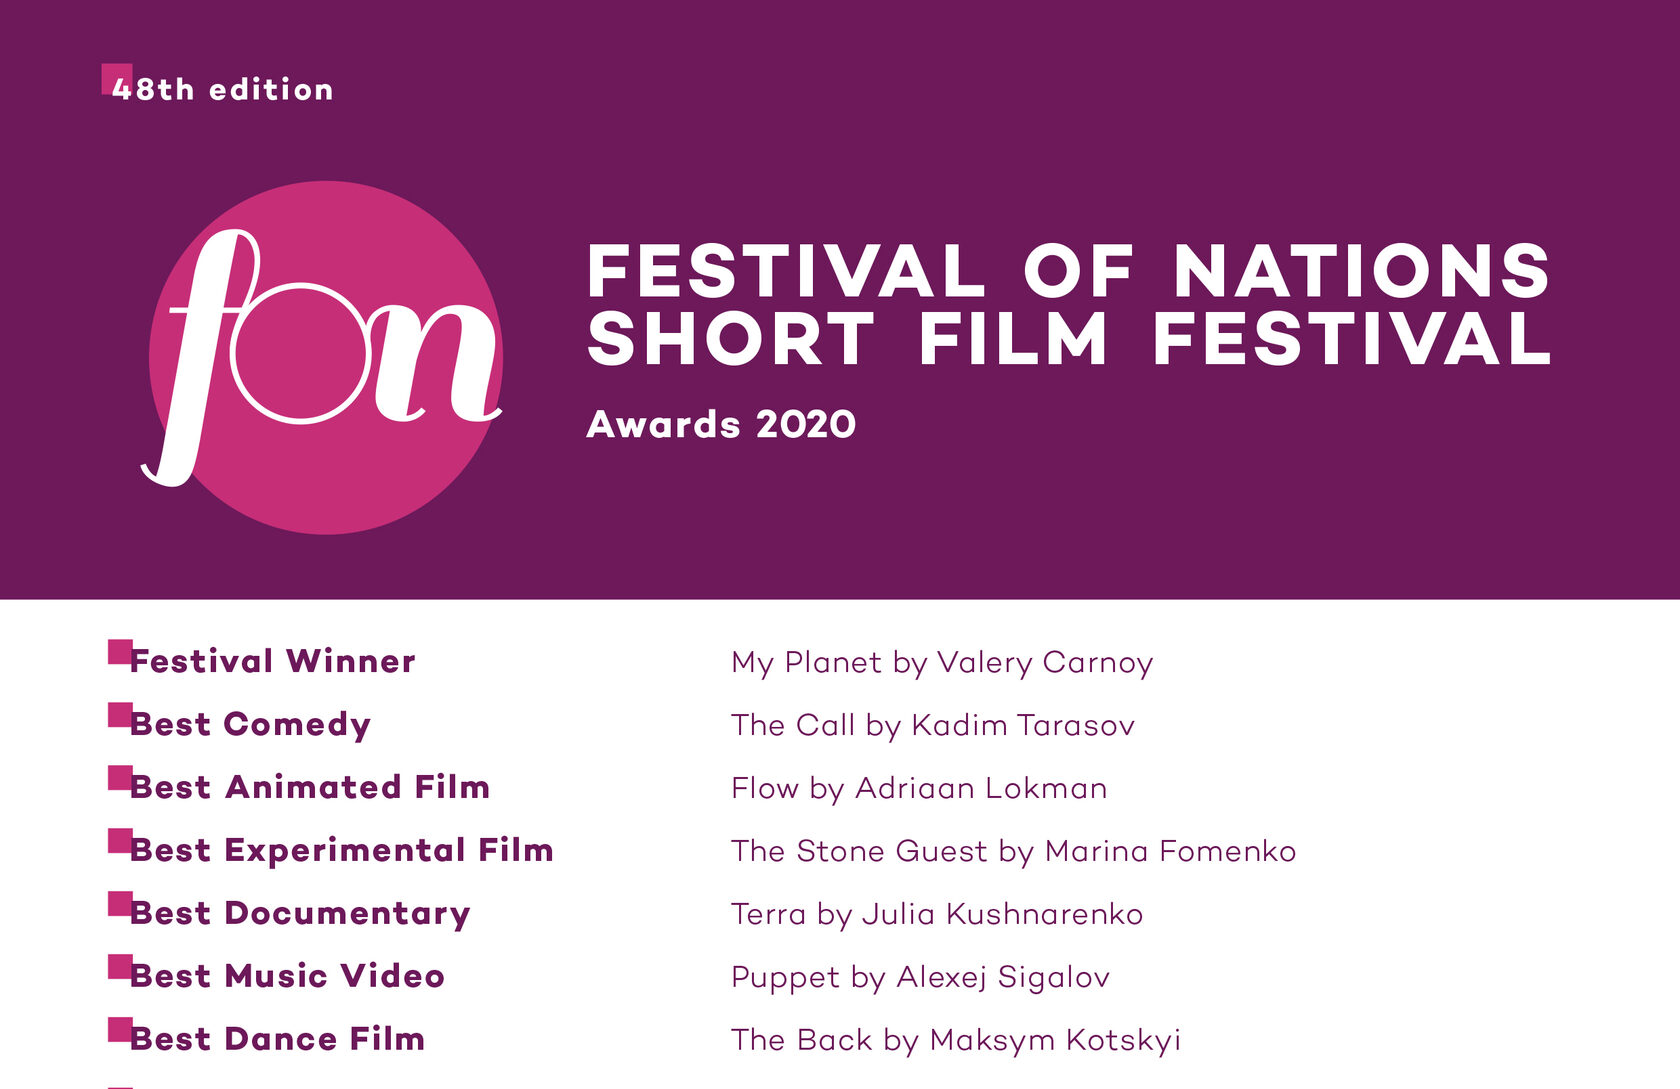The width and height of the screenshot is (1680, 1089).
Task: Click the pink square bullet next to Festival Winner
Action: [x=120, y=652]
